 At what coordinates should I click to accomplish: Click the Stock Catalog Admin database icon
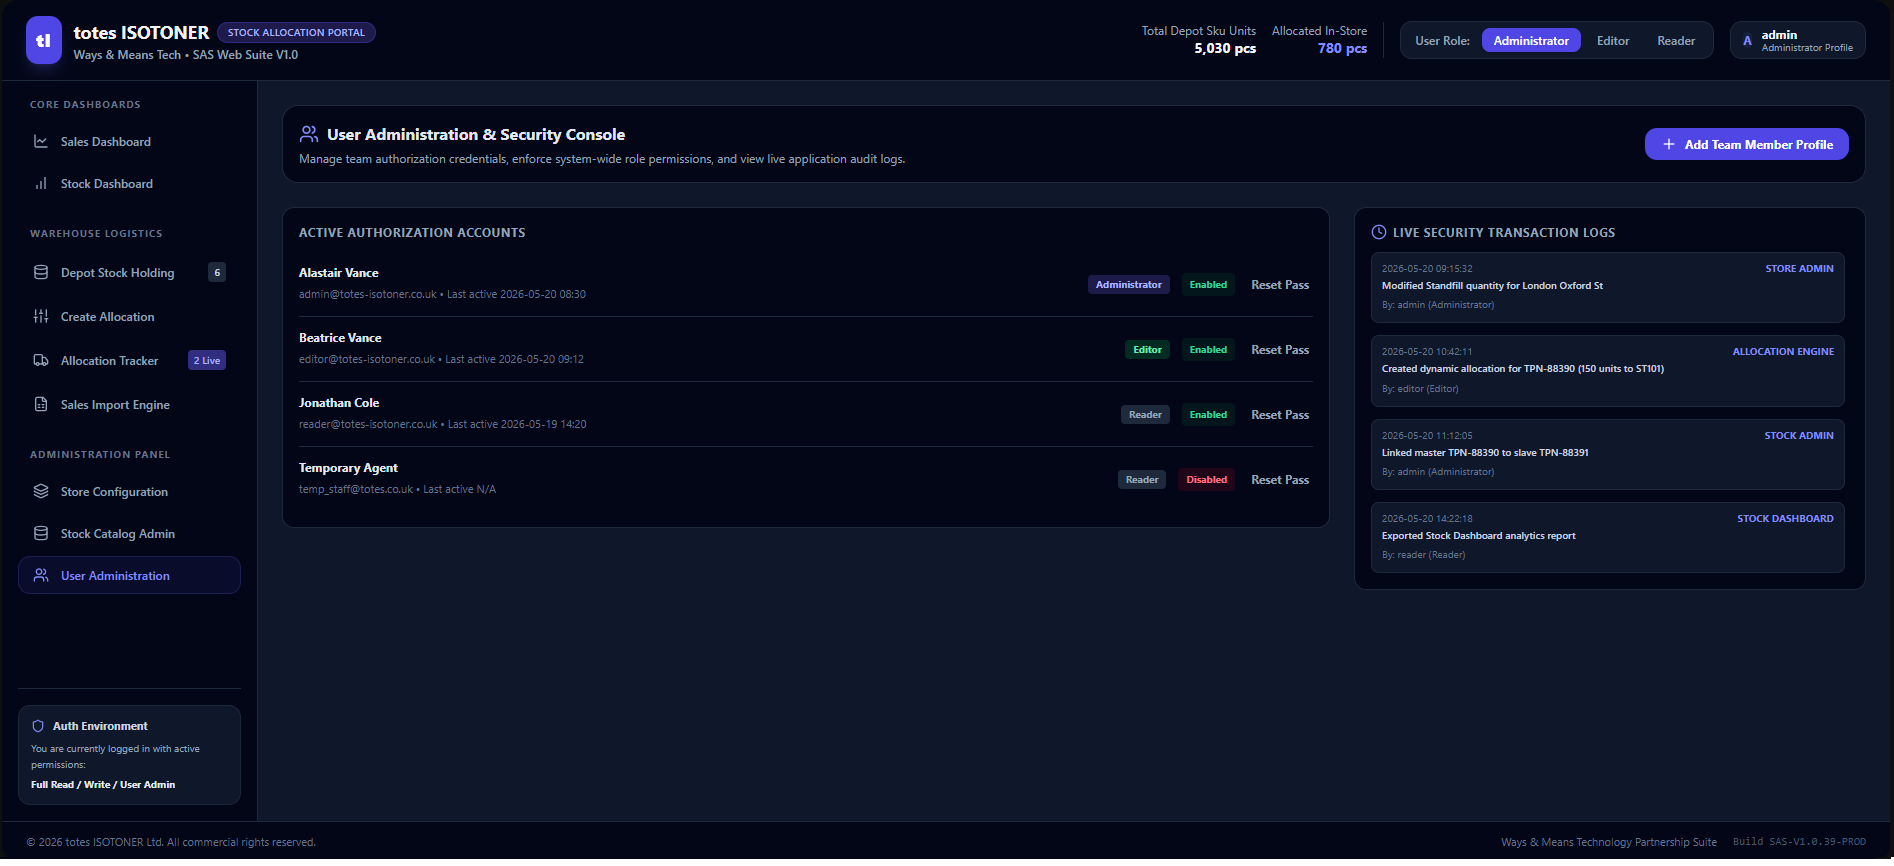41,534
